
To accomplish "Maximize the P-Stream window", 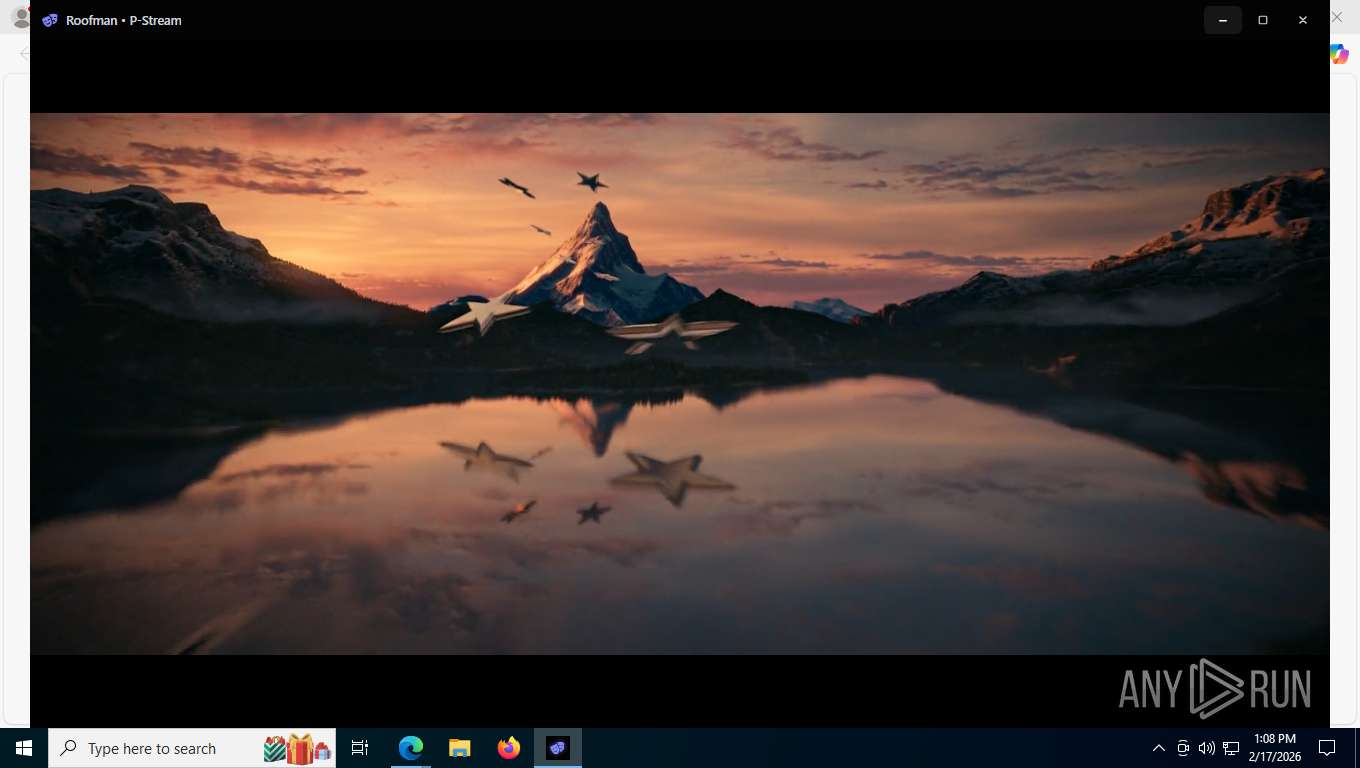I will coord(1263,20).
